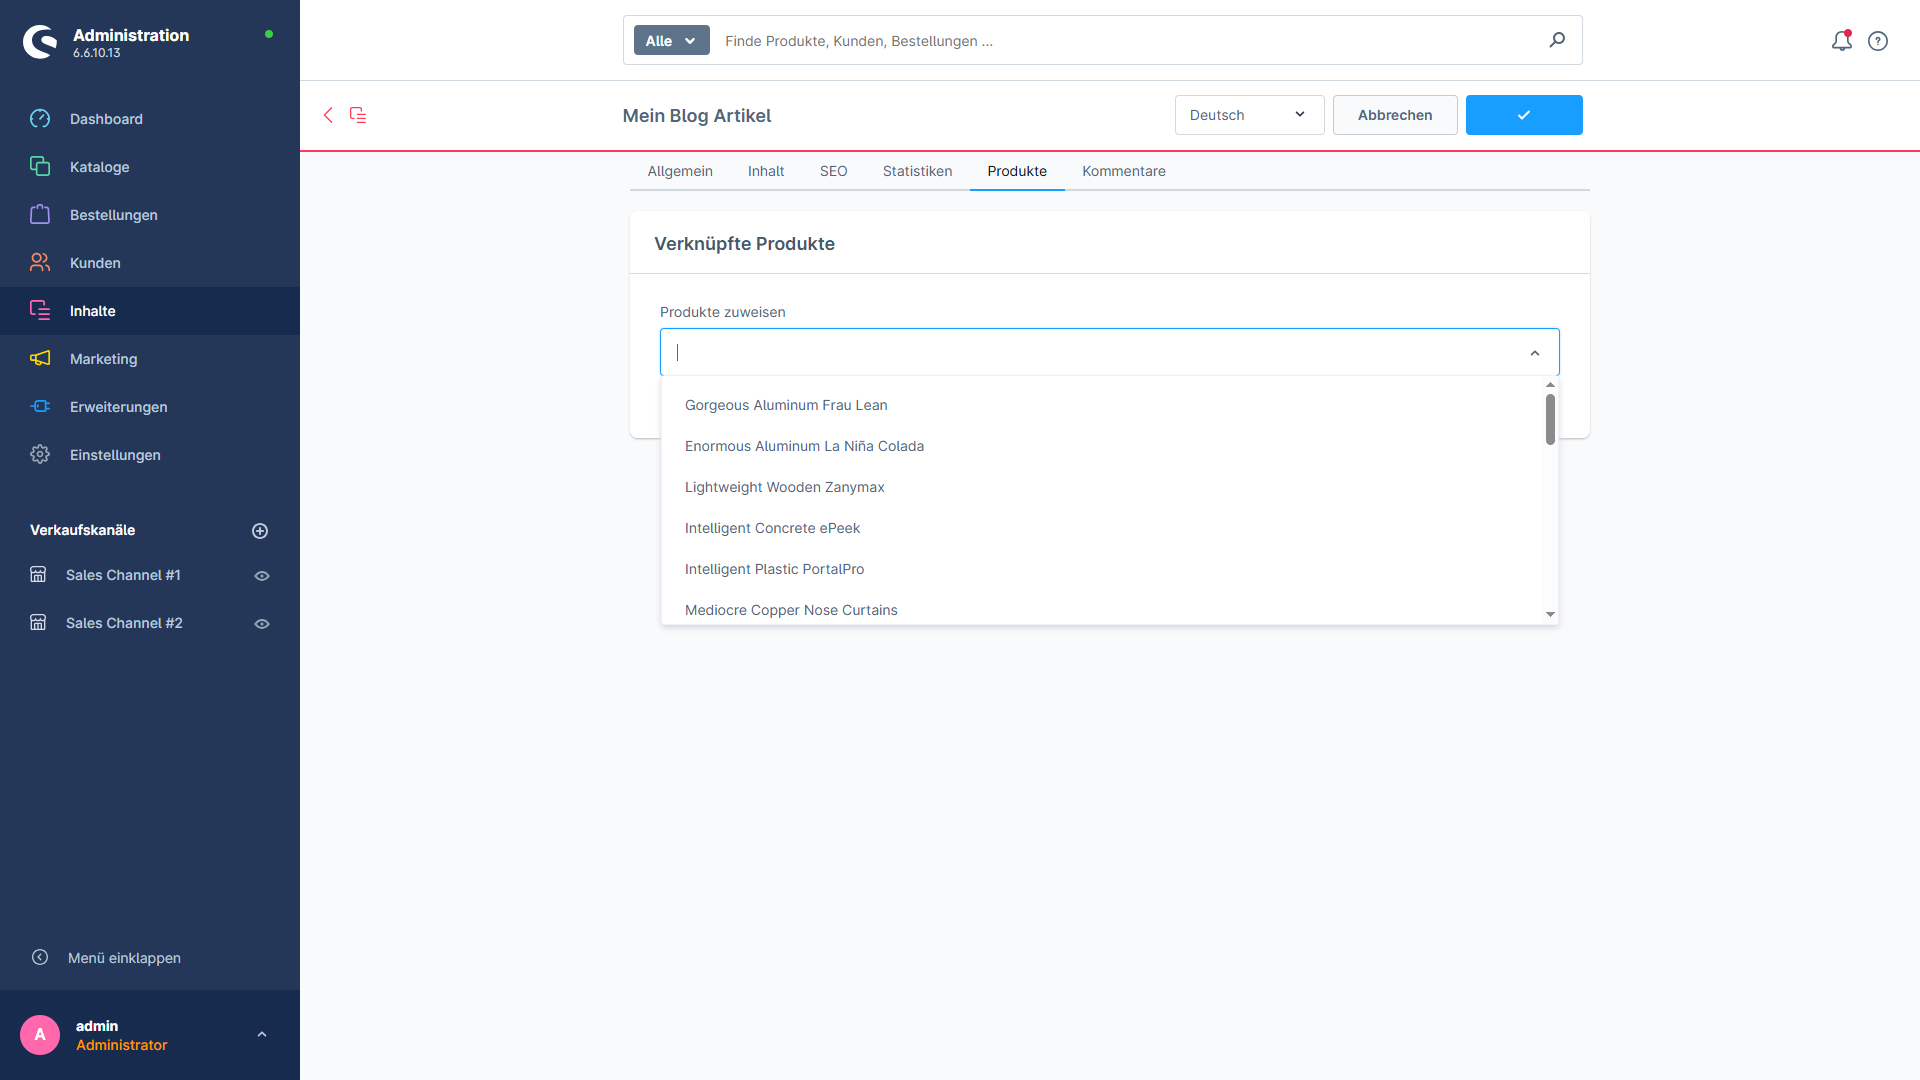Open the Kataloge catalog icon
This screenshot has width=1920, height=1080.
point(40,167)
